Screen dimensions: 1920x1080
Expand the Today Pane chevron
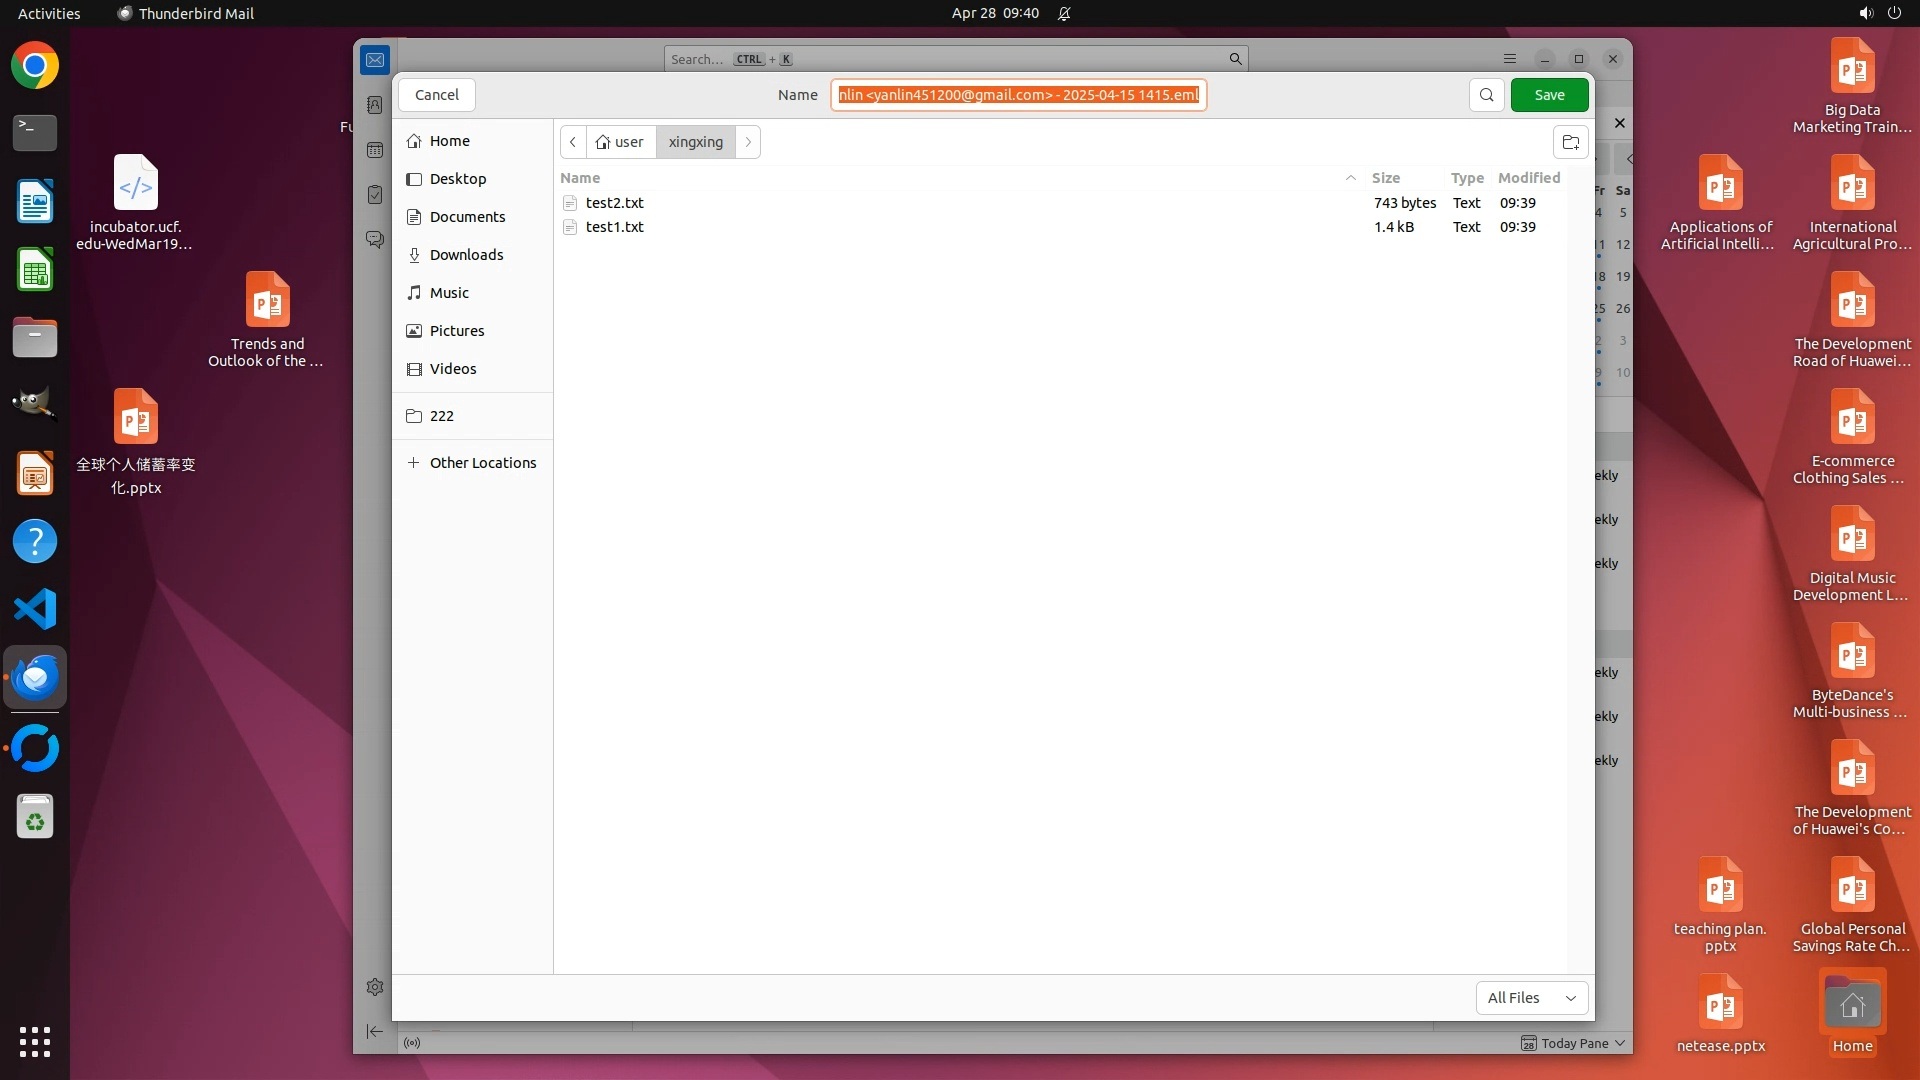pyautogui.click(x=1620, y=1043)
